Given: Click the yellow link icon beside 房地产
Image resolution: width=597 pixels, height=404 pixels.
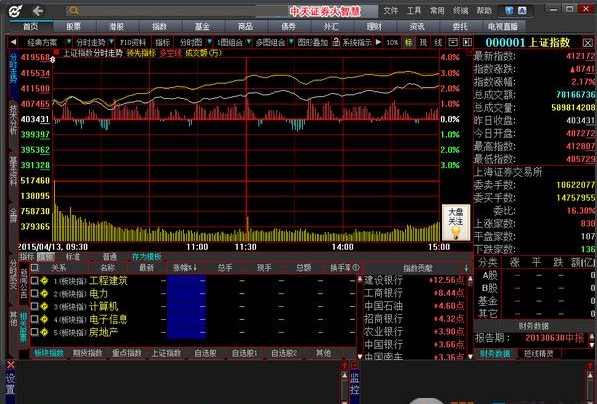Looking at the screenshot, I should [x=45, y=332].
